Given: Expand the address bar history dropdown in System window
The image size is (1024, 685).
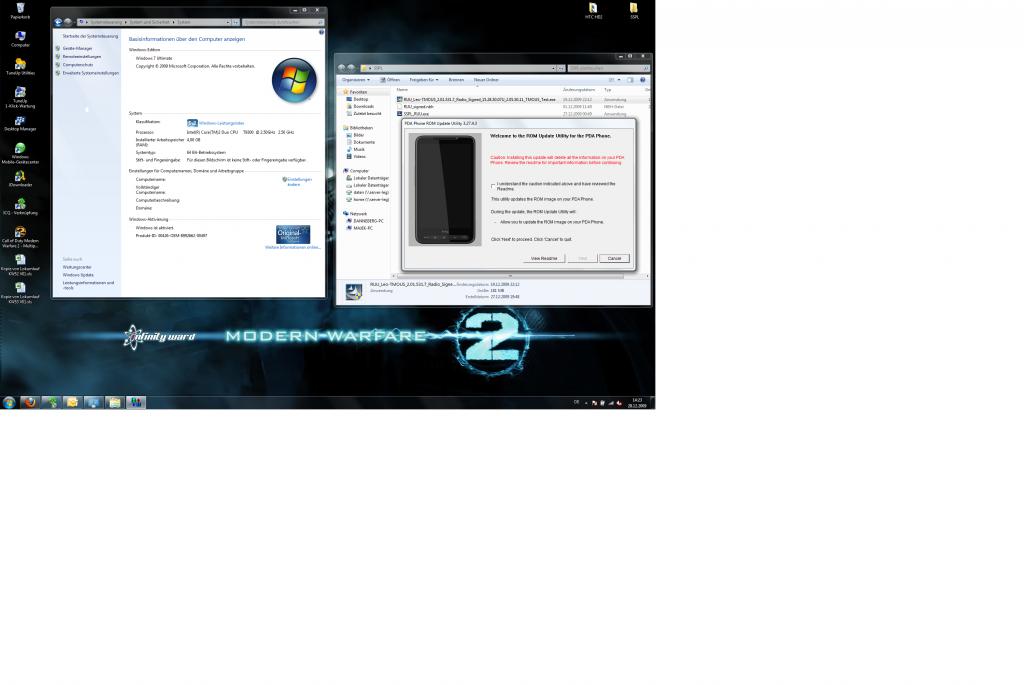Looking at the screenshot, I should [228, 22].
